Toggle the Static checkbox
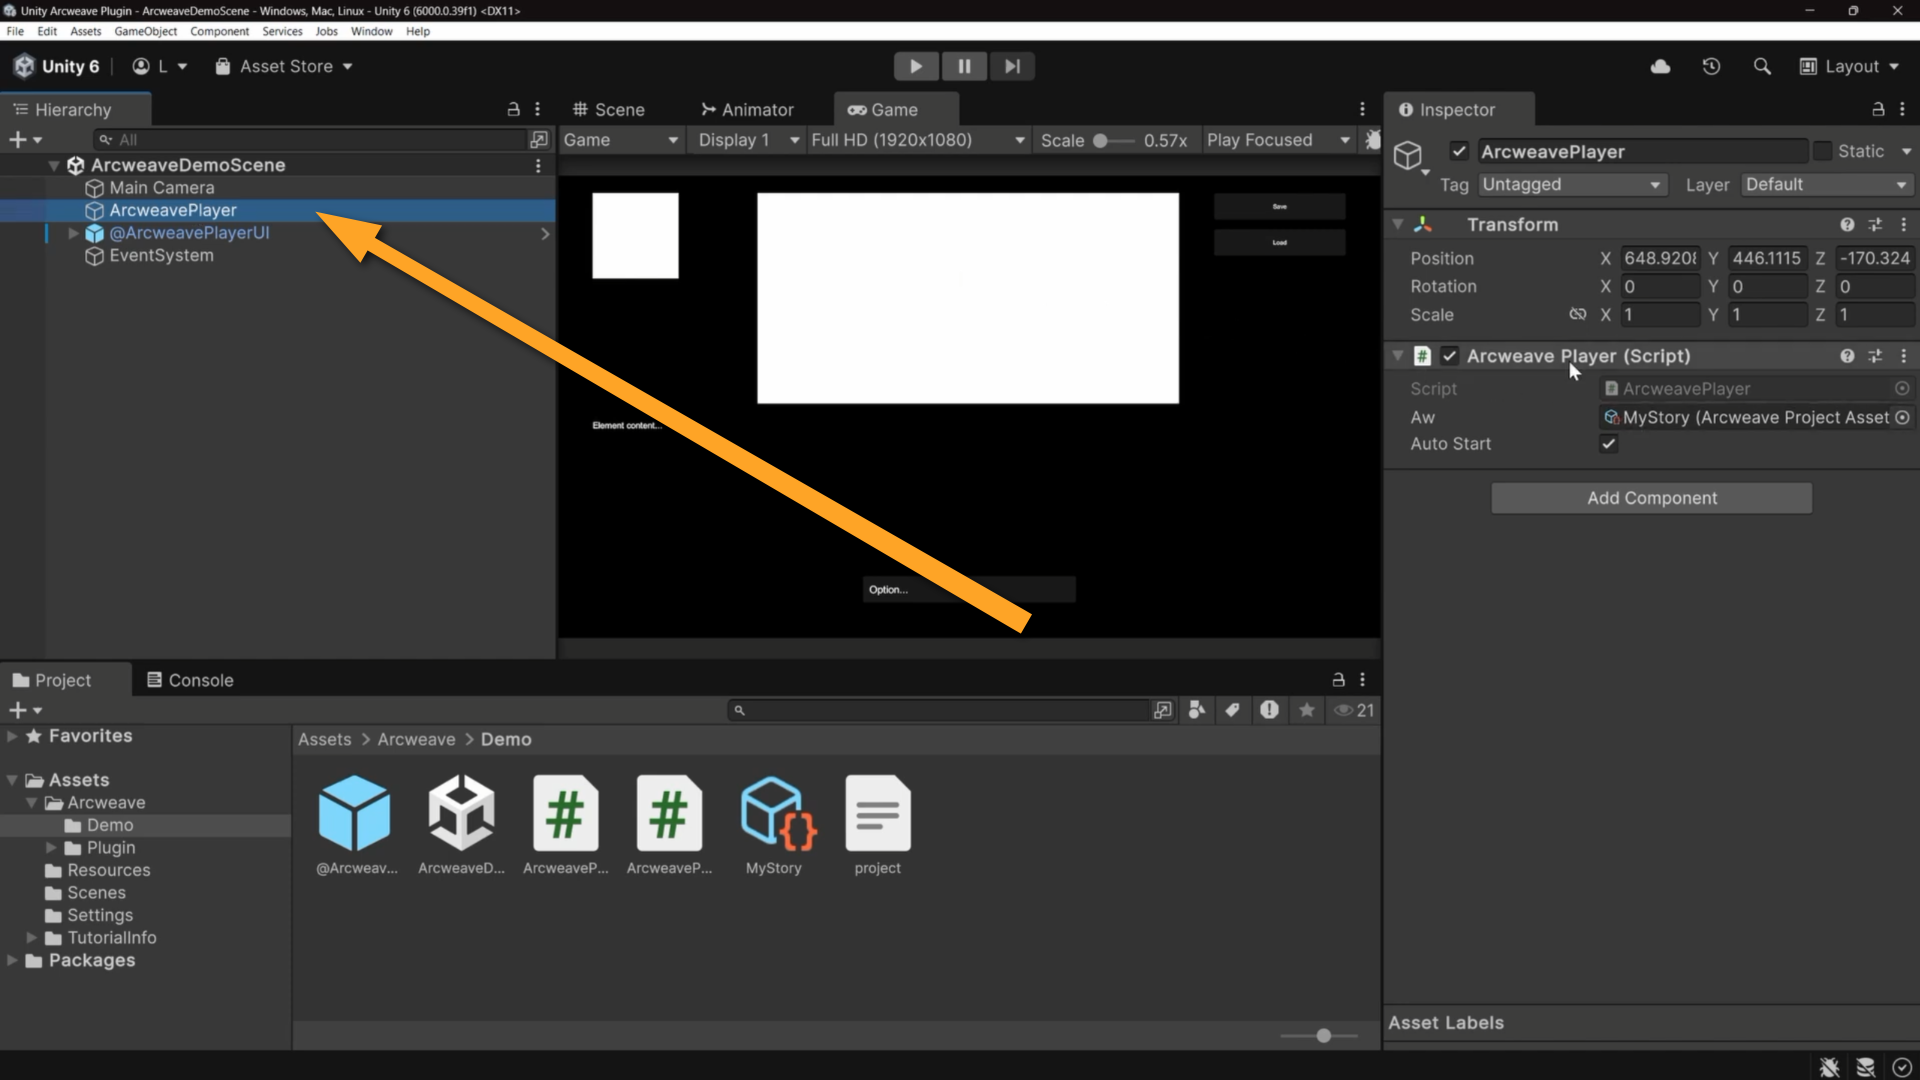 [x=1822, y=151]
